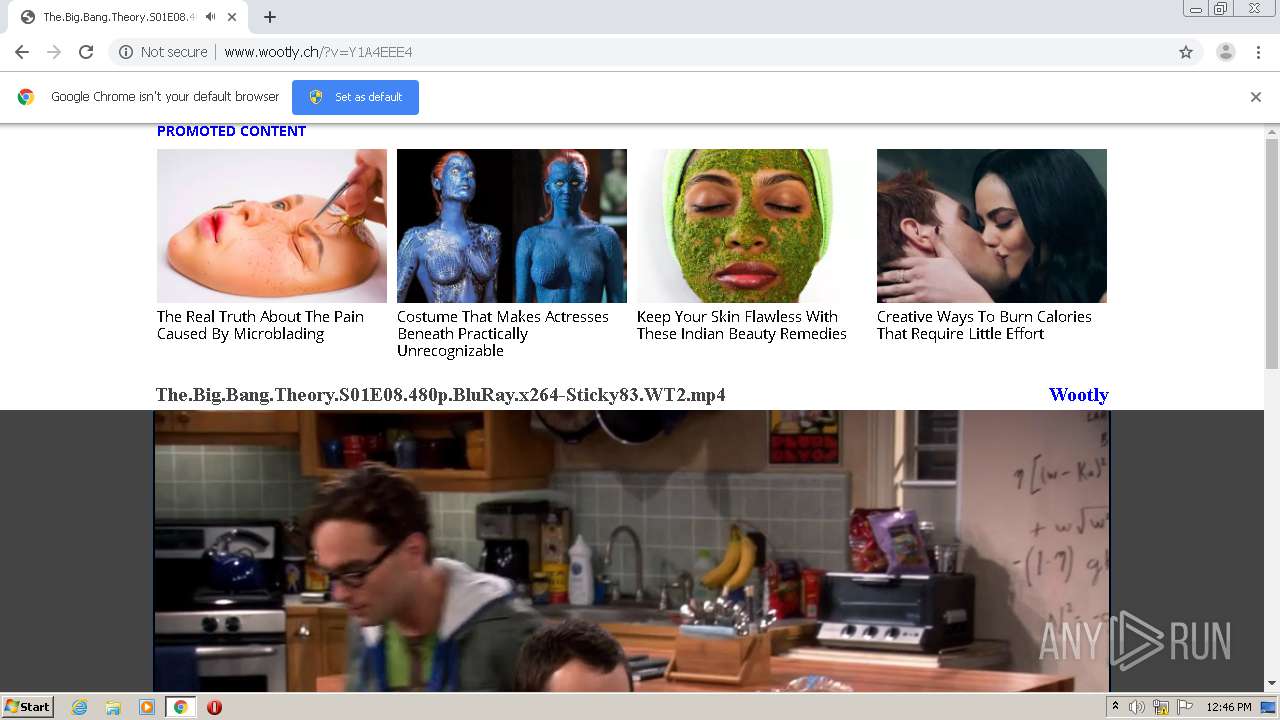Open the Action Center flag icon

pyautogui.click(x=1185, y=707)
